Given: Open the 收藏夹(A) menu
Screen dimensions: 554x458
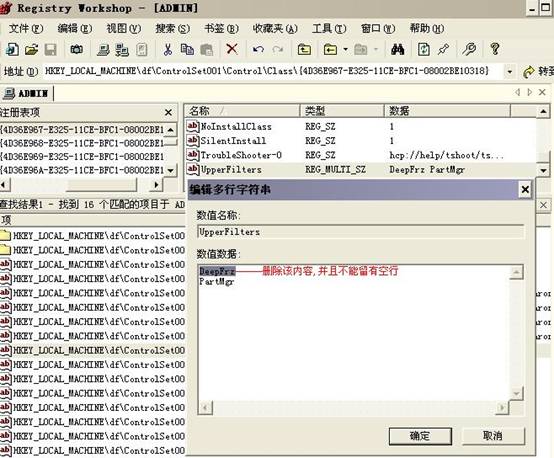Looking at the screenshot, I should pyautogui.click(x=275, y=28).
